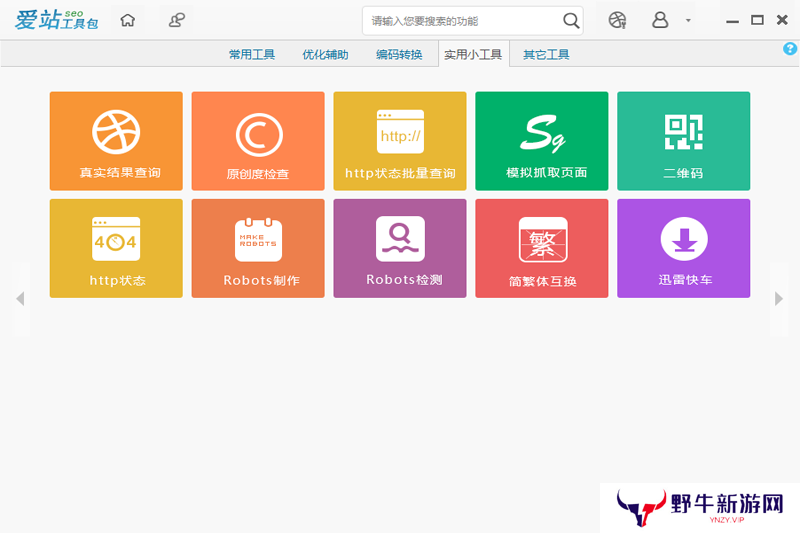The width and height of the screenshot is (800, 533).
Task: Click the user account icon
Action: click(660, 20)
